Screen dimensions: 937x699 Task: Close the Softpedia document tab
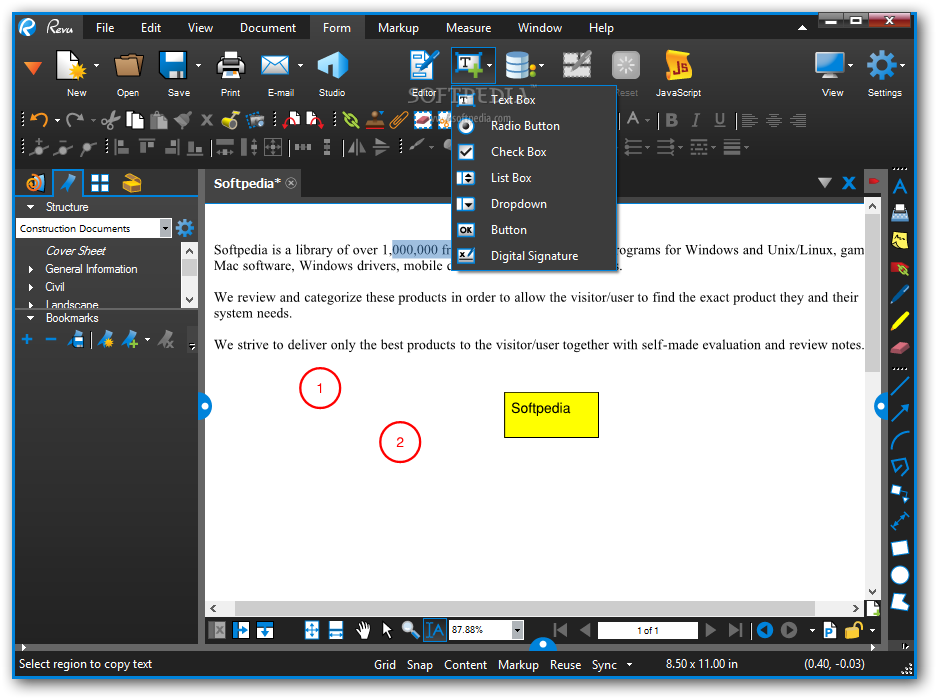click(x=291, y=183)
